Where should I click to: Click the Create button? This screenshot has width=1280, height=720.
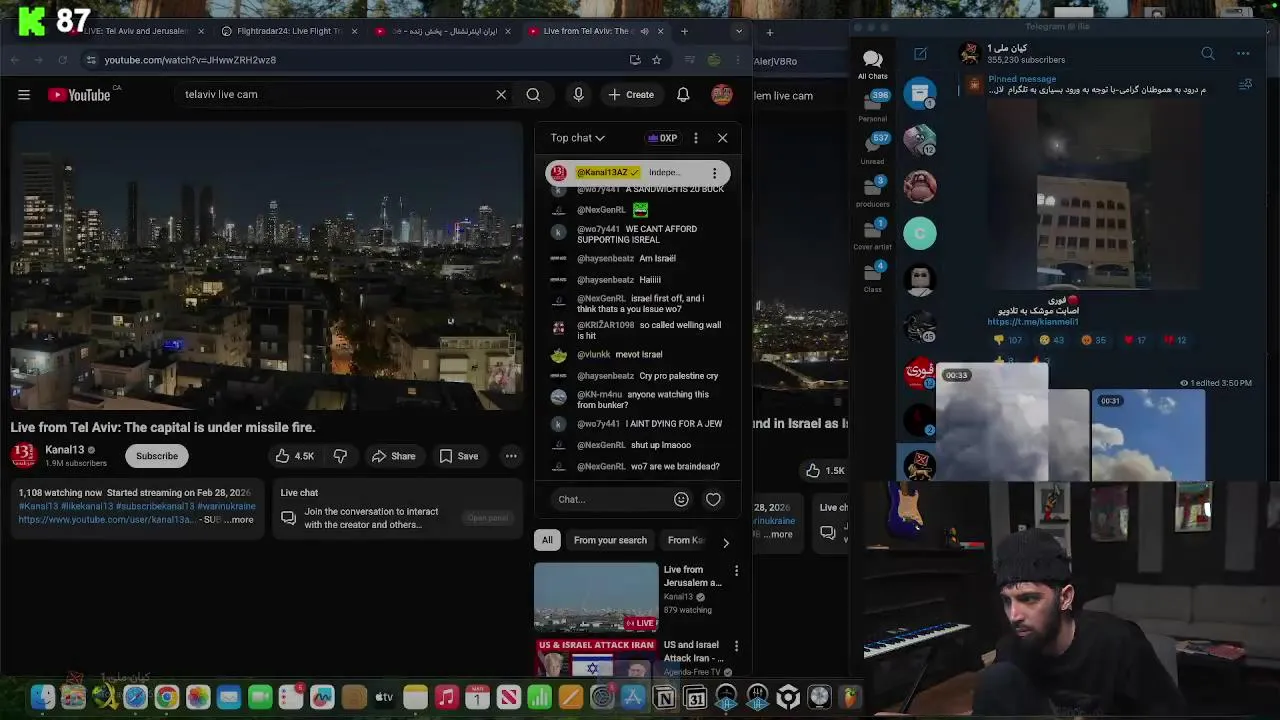click(630, 95)
